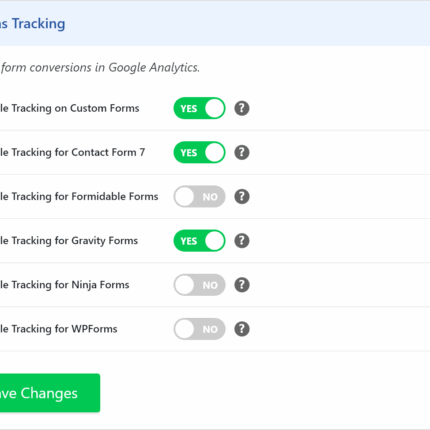
Task: Open help icon beside Contact Form 7
Action: click(x=242, y=153)
